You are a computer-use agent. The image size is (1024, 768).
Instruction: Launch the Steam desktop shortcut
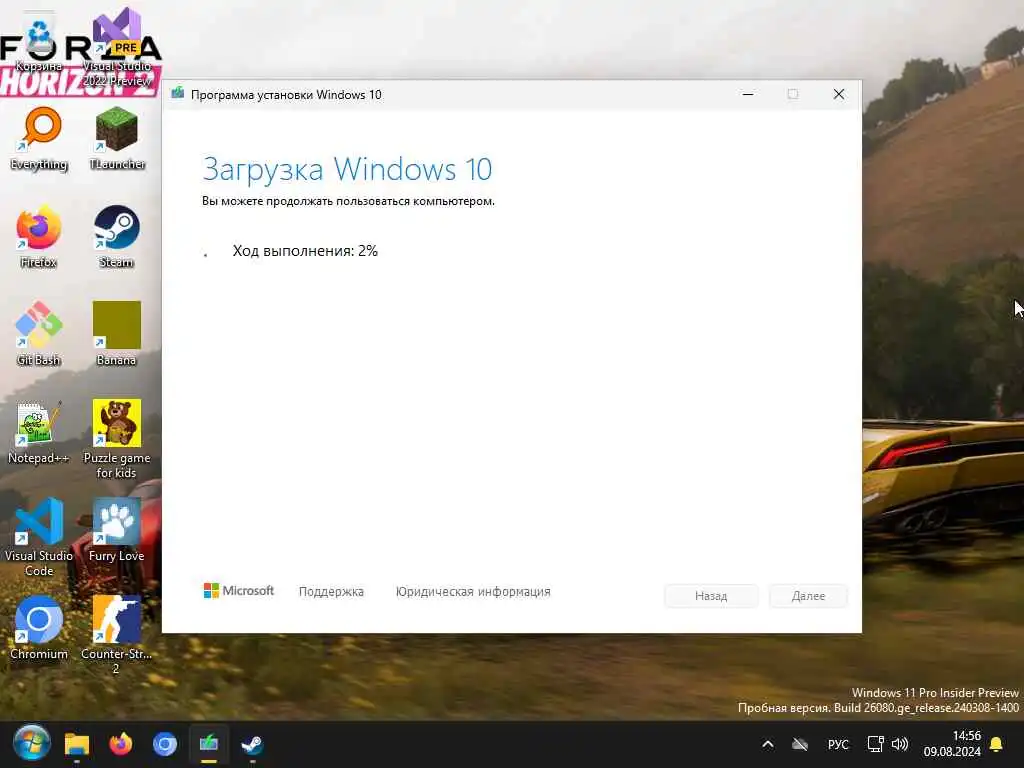[x=116, y=236]
